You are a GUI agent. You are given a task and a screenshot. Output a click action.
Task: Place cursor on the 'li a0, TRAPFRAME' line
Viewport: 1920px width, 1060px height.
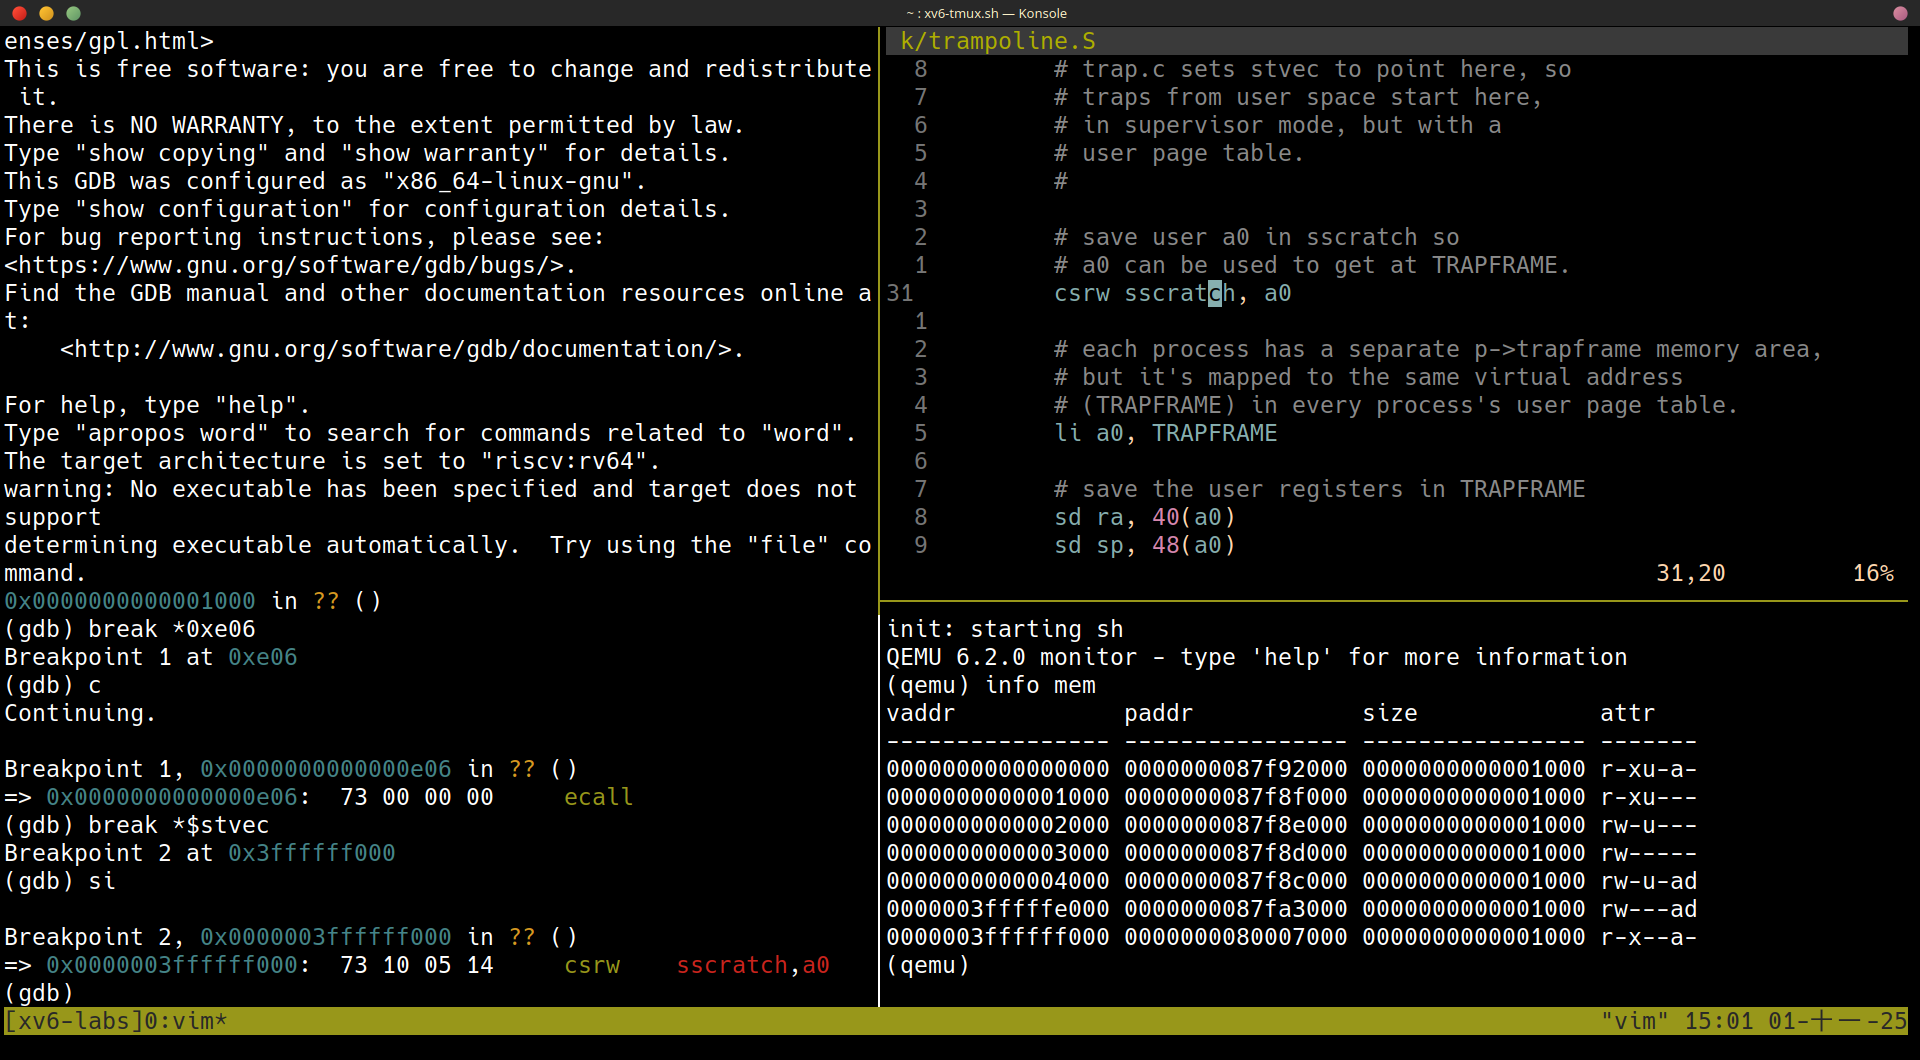coord(1165,433)
